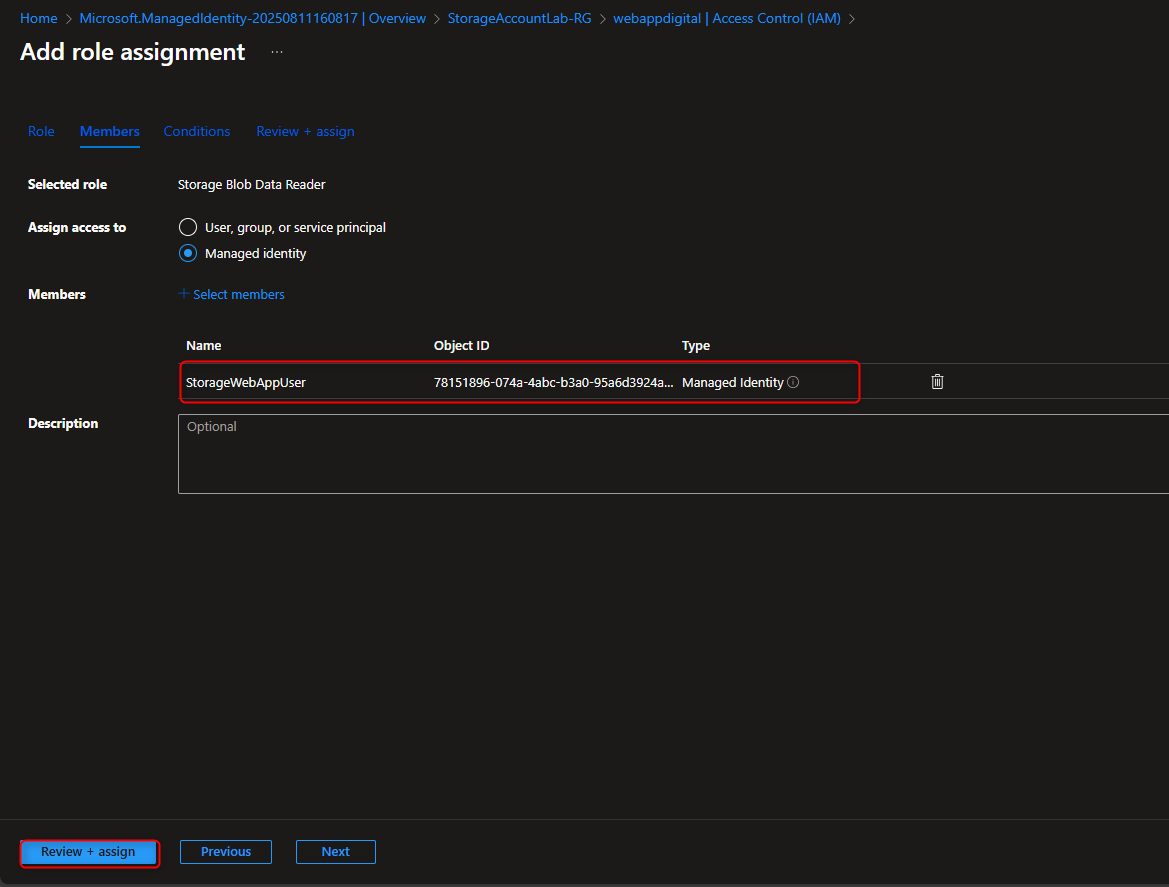
Task: Navigate to Home via the breadcrumb link
Action: point(38,18)
